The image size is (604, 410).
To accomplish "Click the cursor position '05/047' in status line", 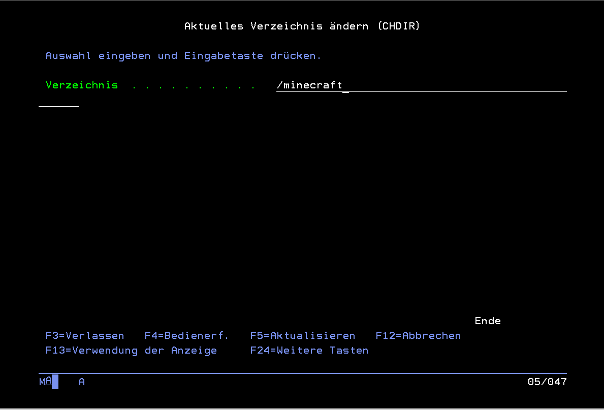I will point(547,382).
